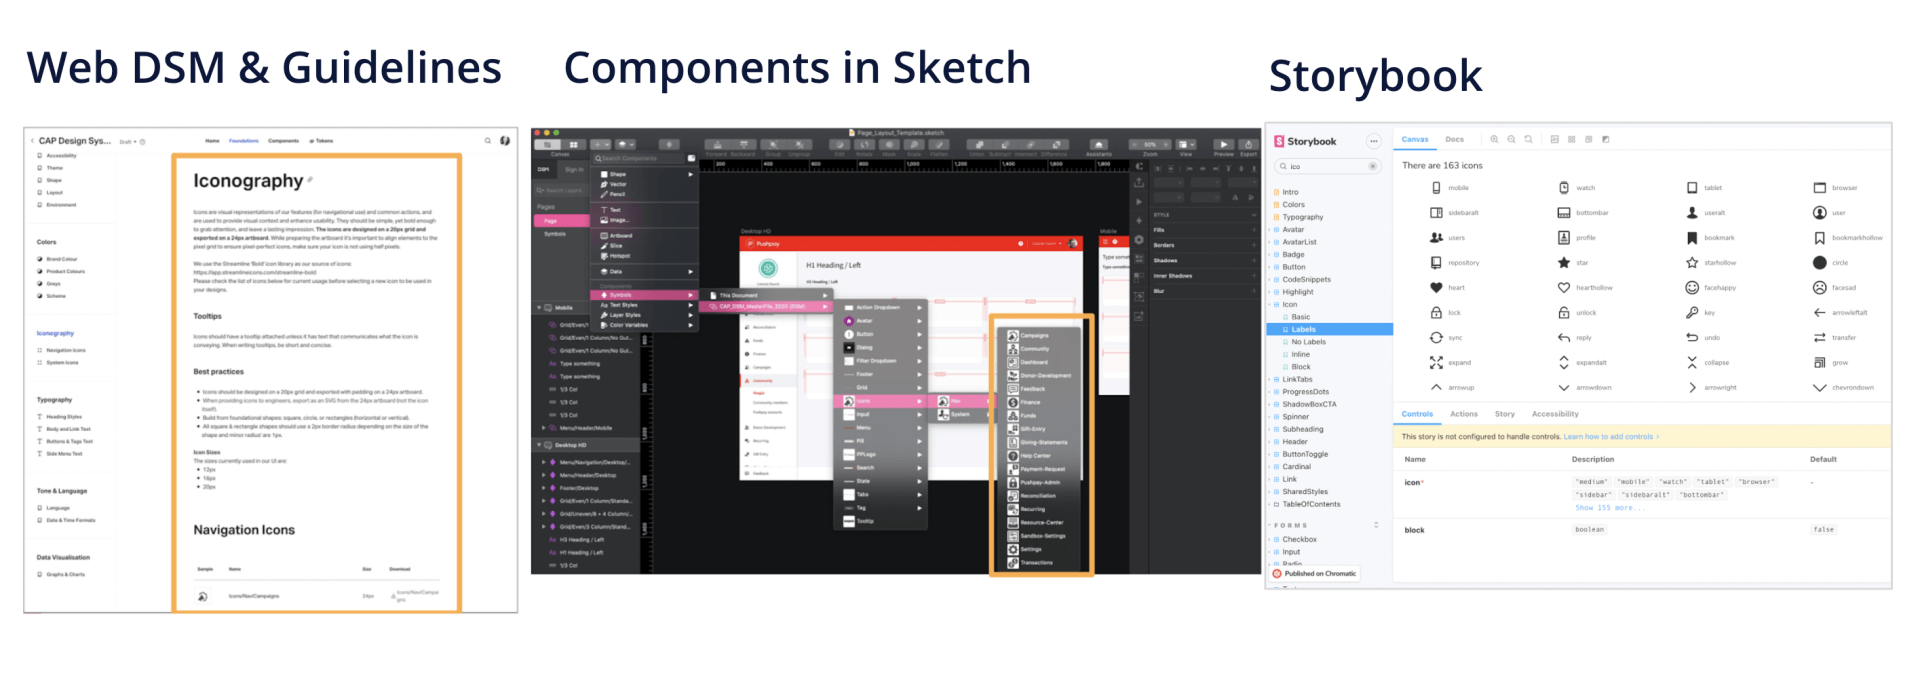Open the Shape submenu in Sketch insert menu
This screenshot has width=1920, height=699.
(646, 174)
